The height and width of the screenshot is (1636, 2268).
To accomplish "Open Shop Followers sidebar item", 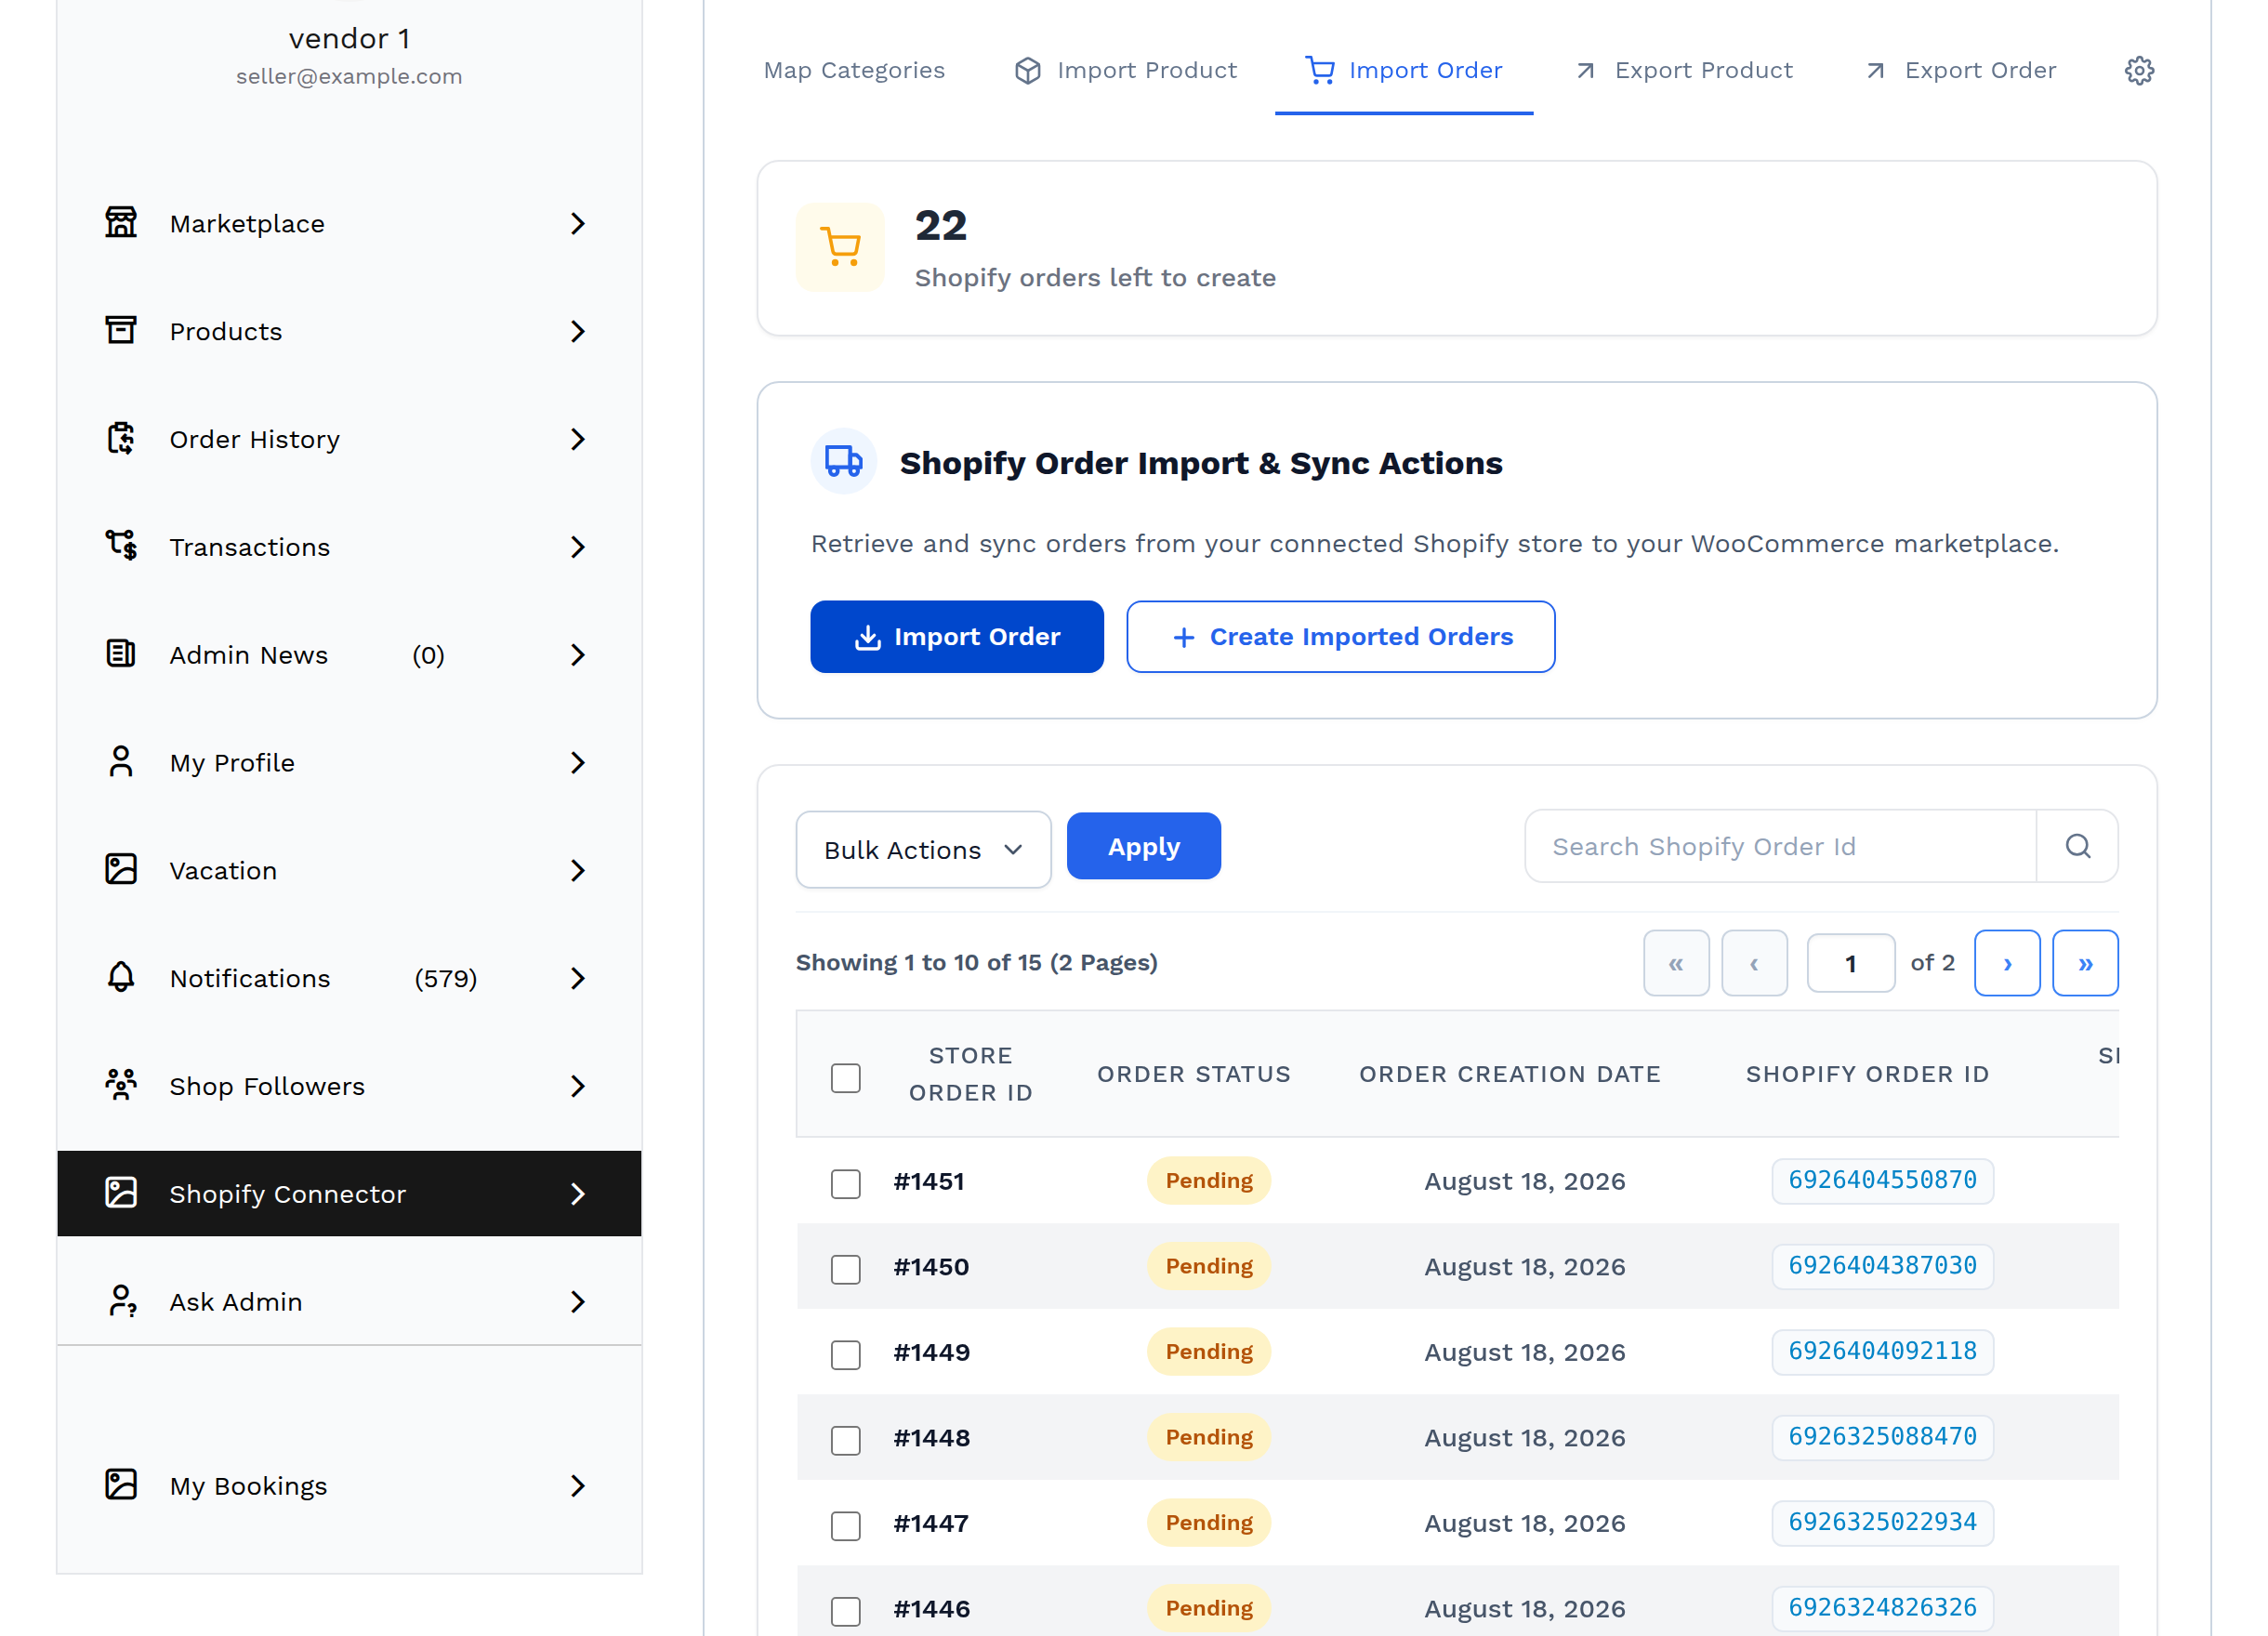I will 349,1085.
